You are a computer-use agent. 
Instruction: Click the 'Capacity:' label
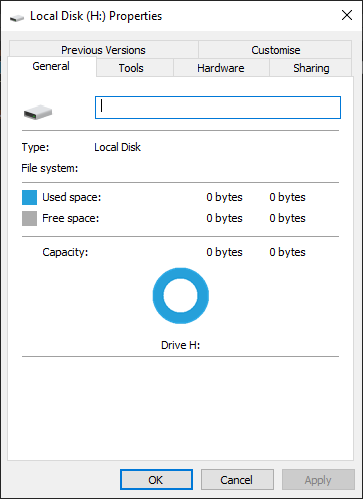[65, 252]
